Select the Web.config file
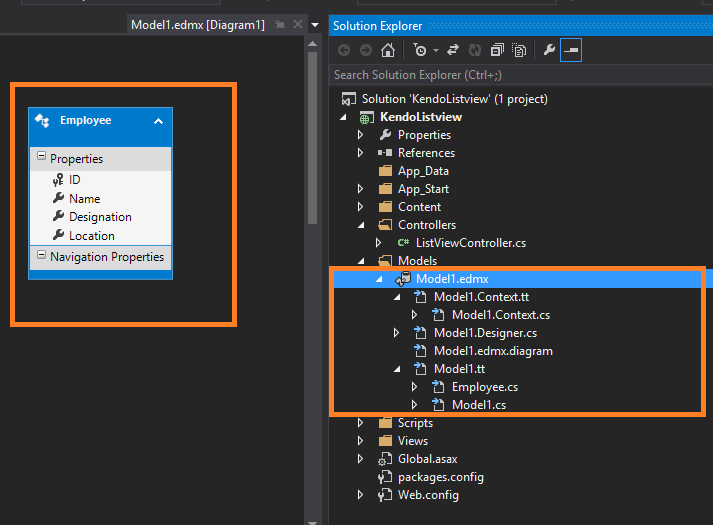The image size is (713, 525). 428,495
